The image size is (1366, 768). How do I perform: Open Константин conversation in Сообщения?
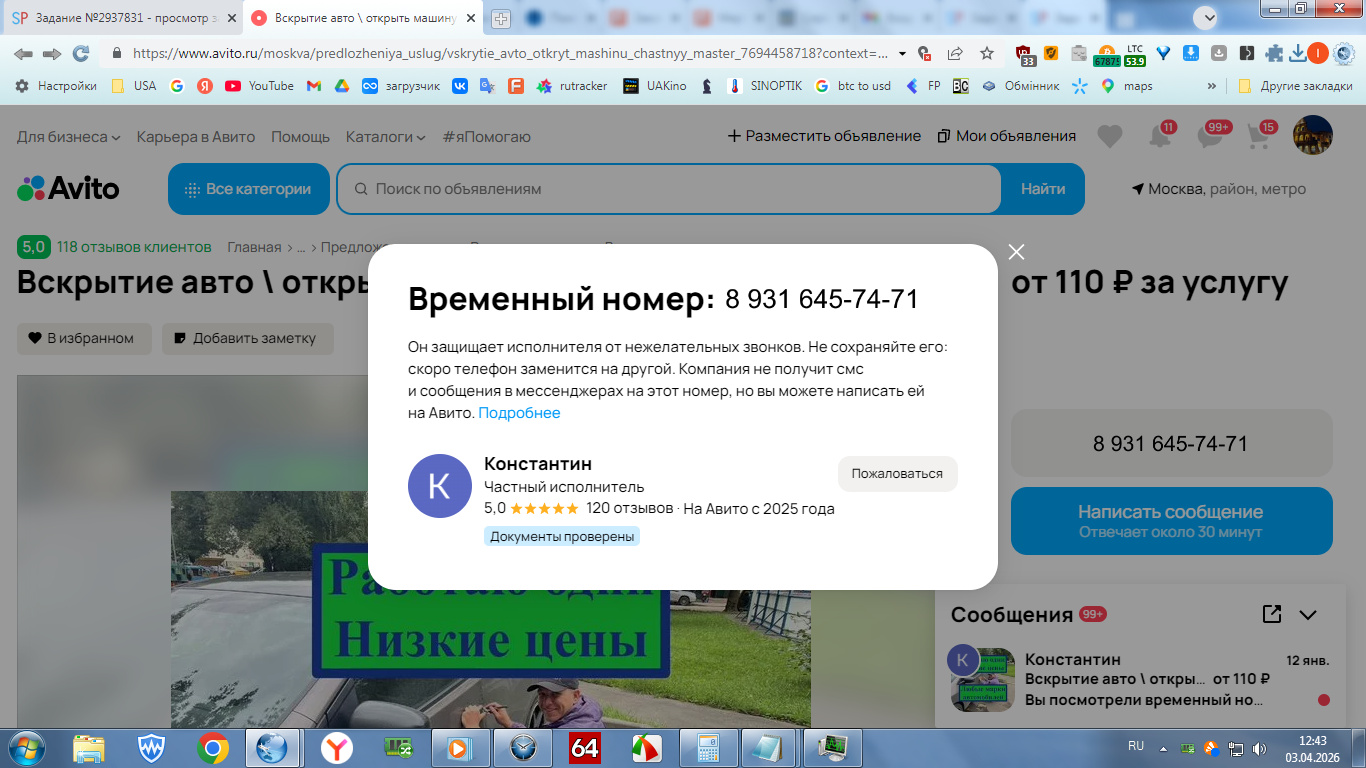1140,680
